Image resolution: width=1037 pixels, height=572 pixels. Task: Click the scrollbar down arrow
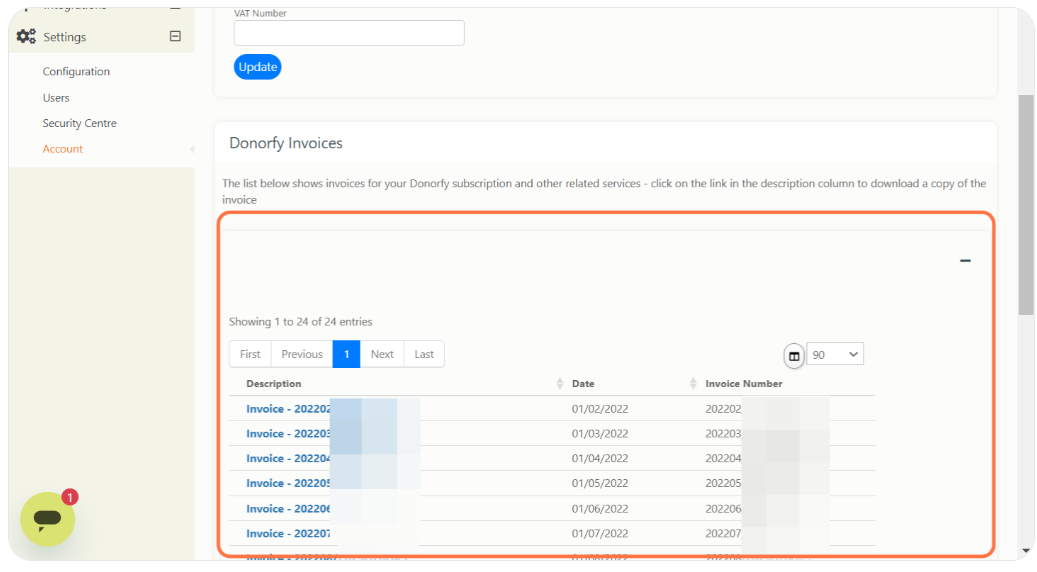click(x=1026, y=551)
